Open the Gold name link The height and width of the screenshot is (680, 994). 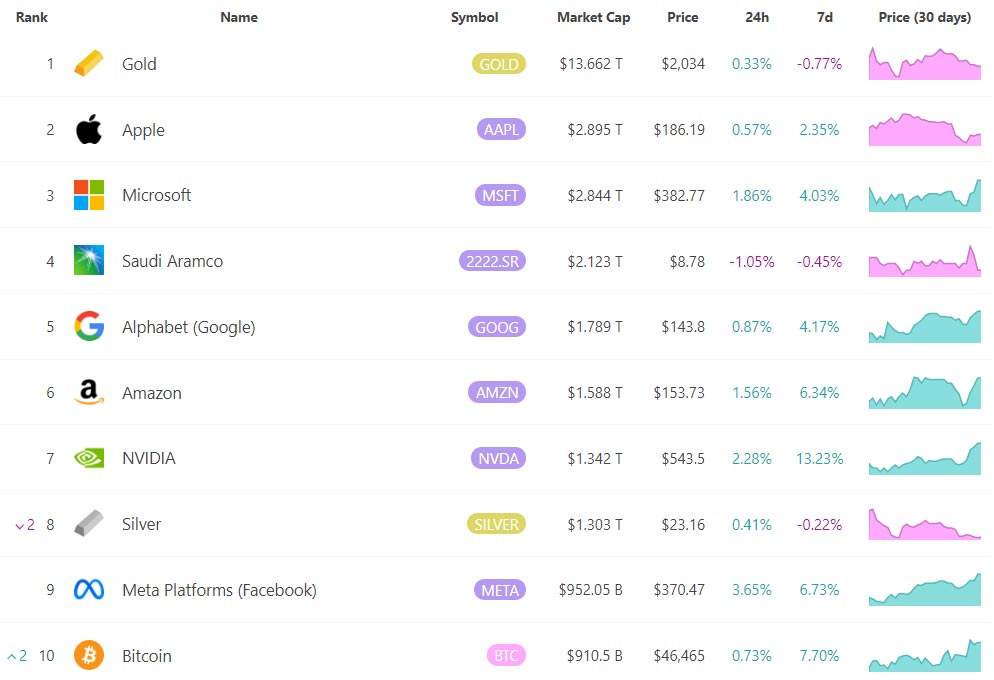(x=139, y=64)
